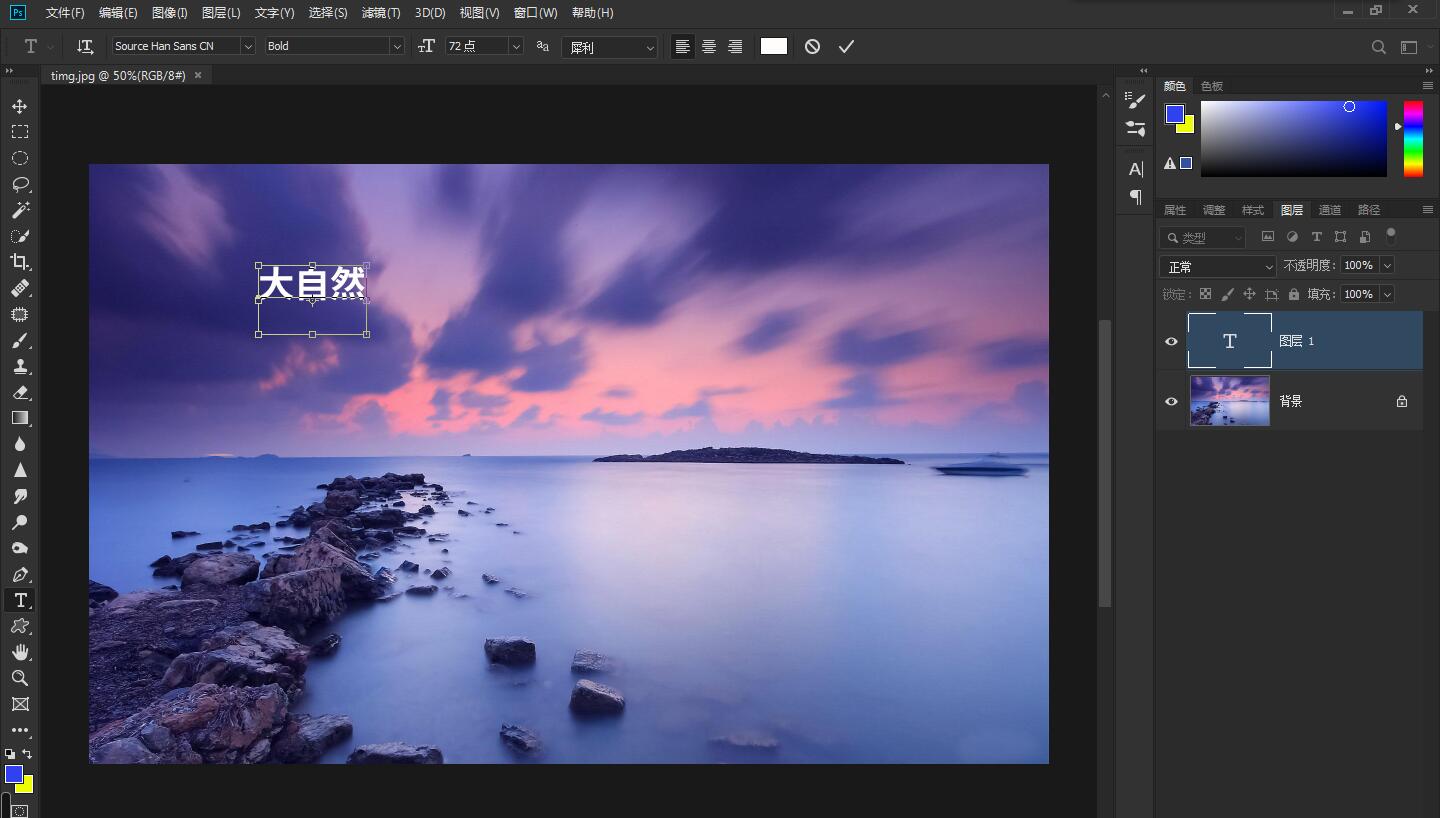Choose the Hand tool
Screen dimensions: 1440x818
[x=19, y=652]
